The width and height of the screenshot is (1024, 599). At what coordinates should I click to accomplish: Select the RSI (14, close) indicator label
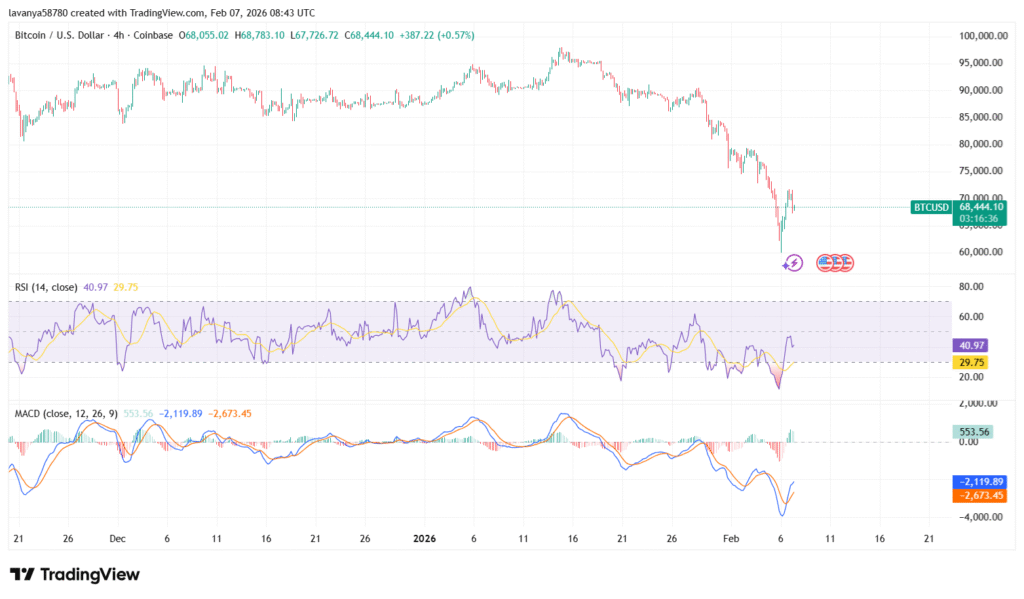tap(48, 288)
